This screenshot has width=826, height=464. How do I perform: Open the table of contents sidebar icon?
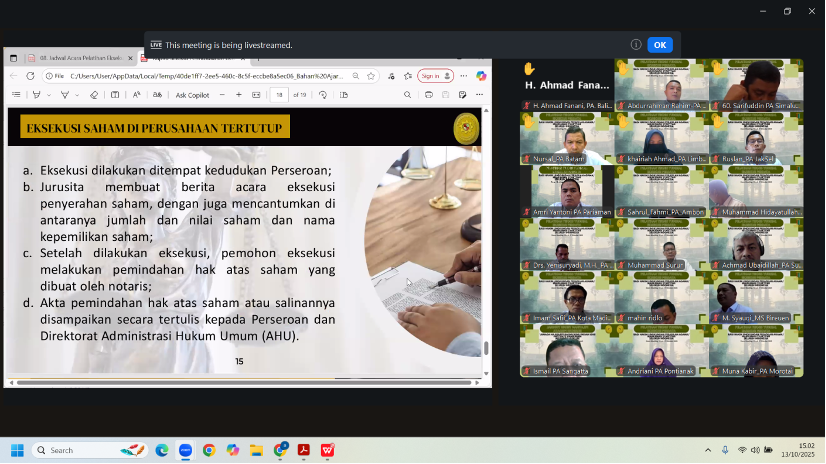(15, 95)
